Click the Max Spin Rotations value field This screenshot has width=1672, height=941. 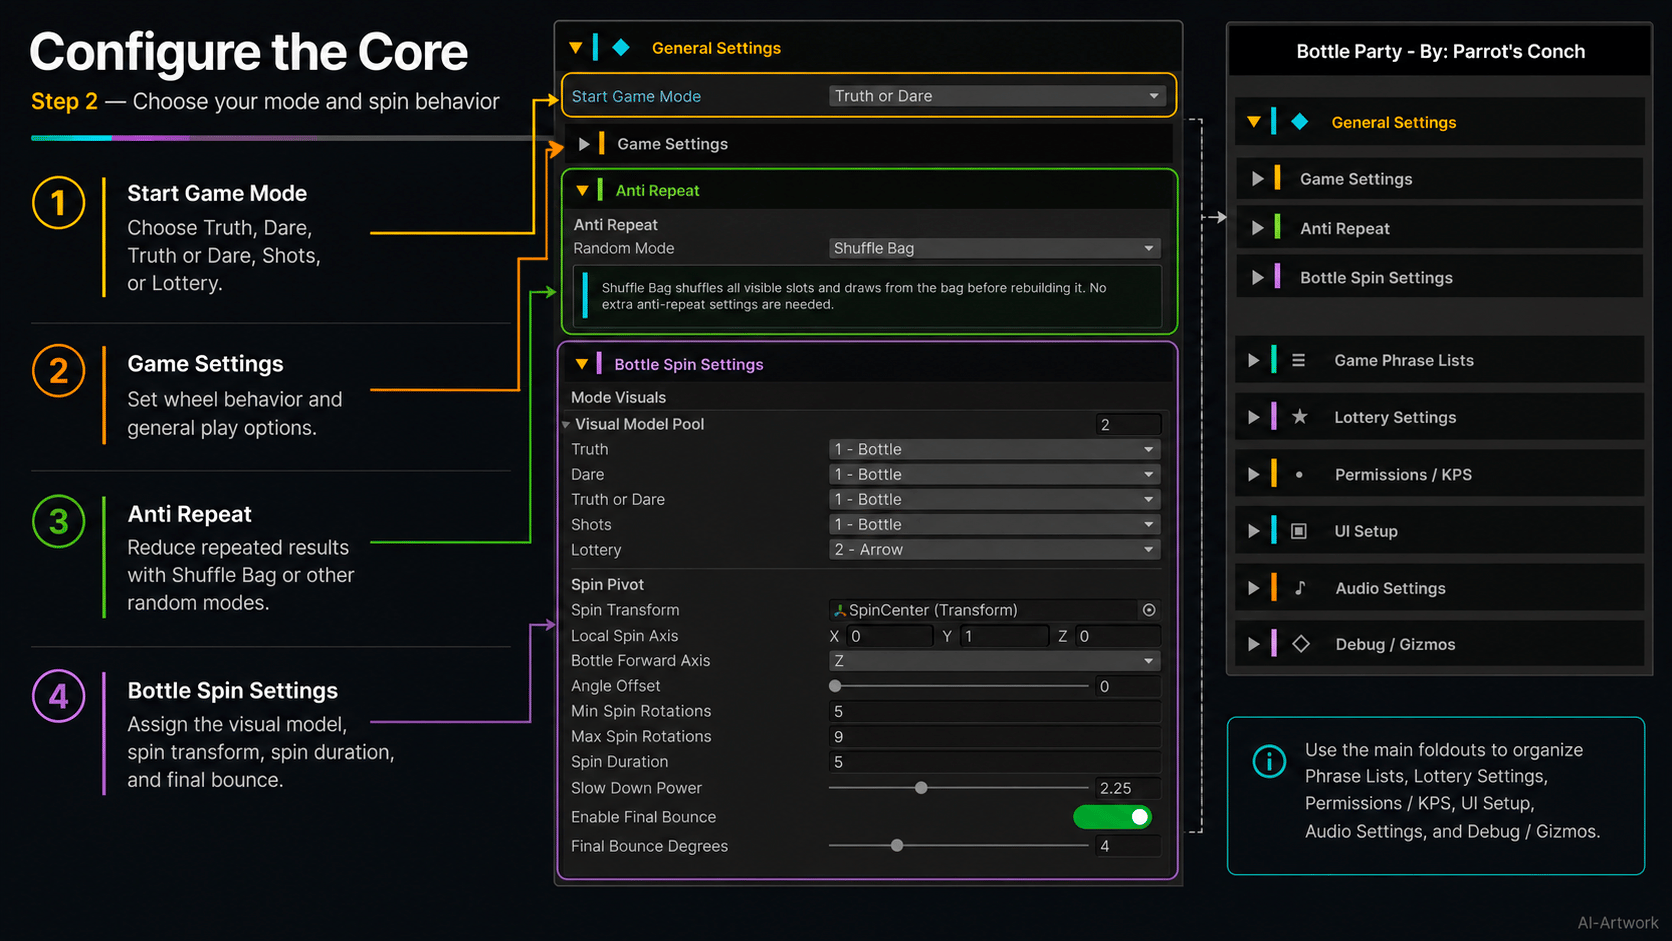click(x=995, y=737)
